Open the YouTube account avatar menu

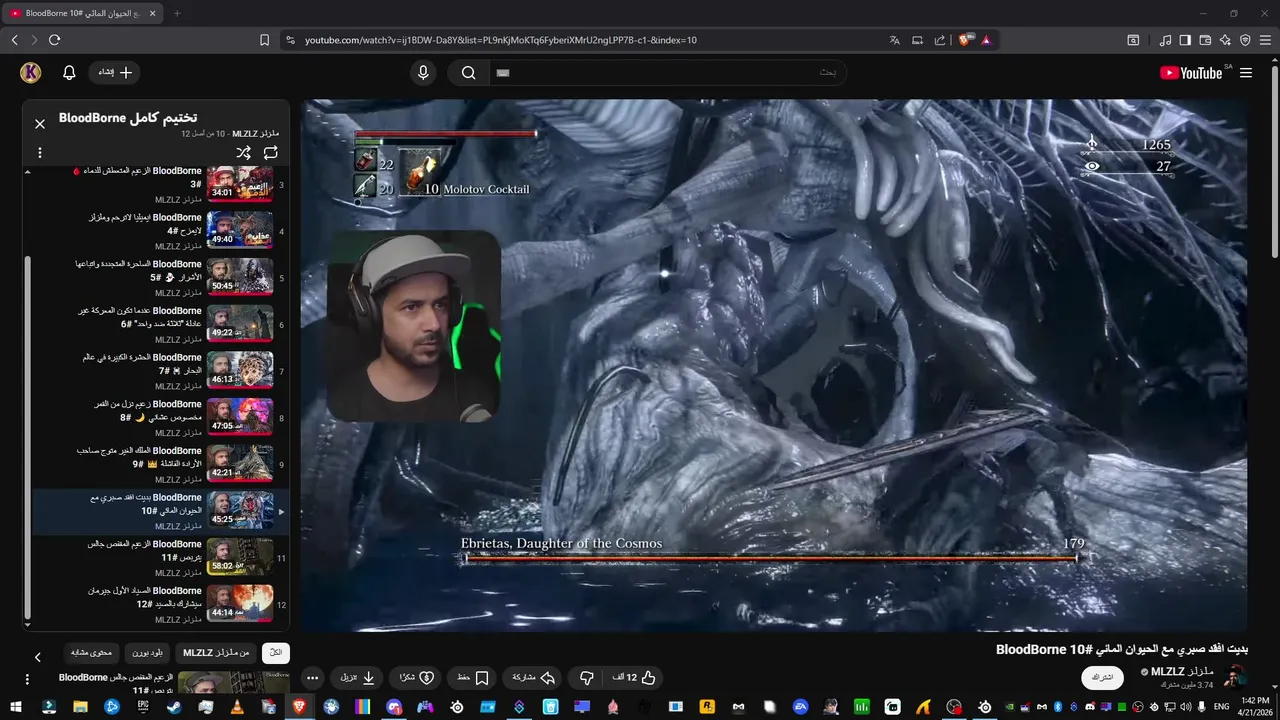pyautogui.click(x=30, y=73)
